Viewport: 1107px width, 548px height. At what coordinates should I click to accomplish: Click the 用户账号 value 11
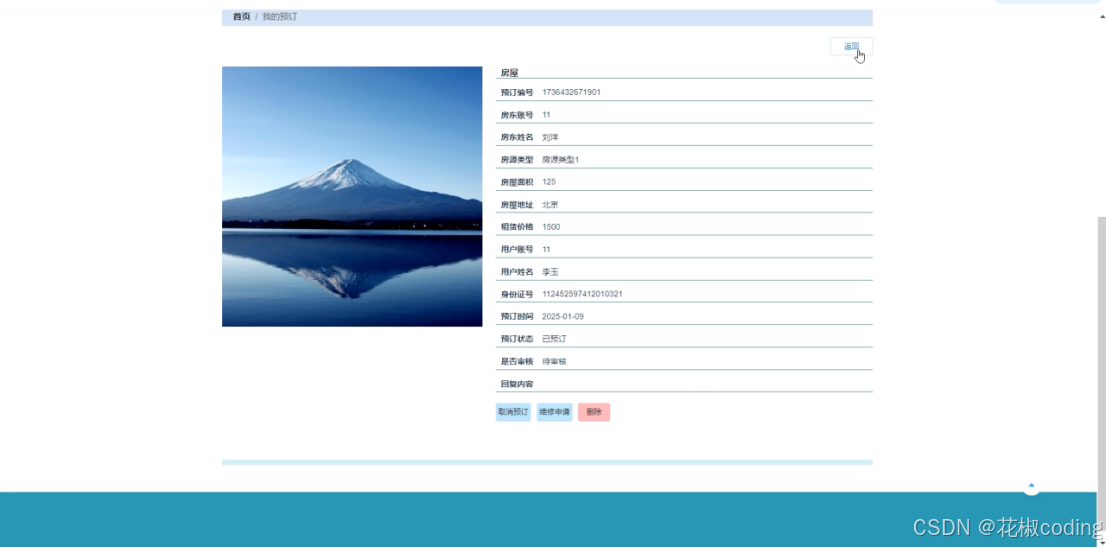click(x=546, y=249)
